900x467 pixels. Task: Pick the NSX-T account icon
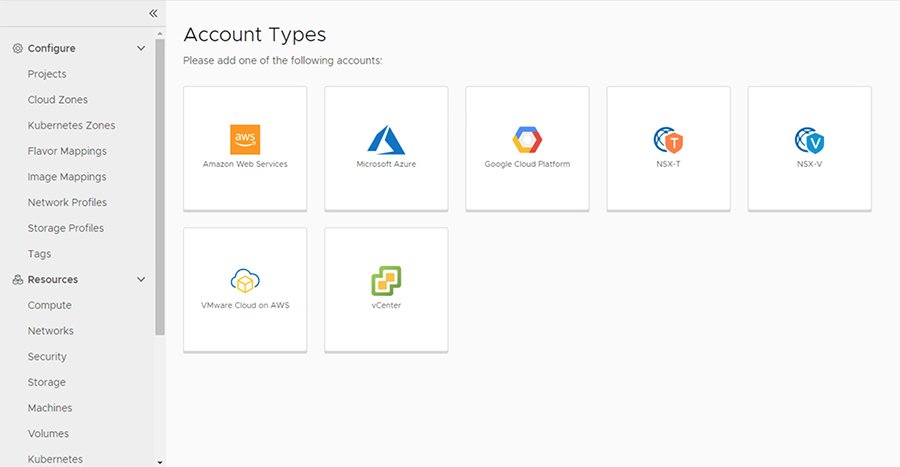point(668,140)
